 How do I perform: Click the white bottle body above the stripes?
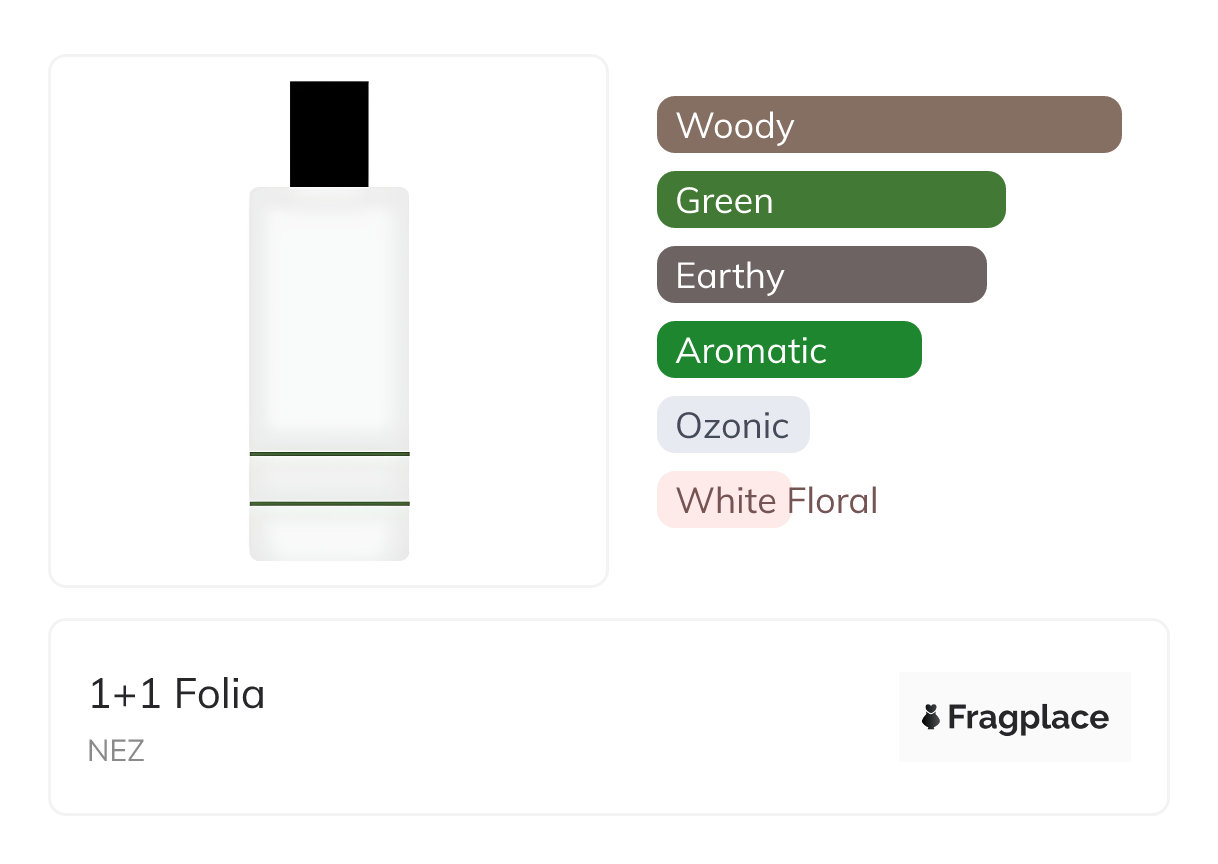click(329, 320)
